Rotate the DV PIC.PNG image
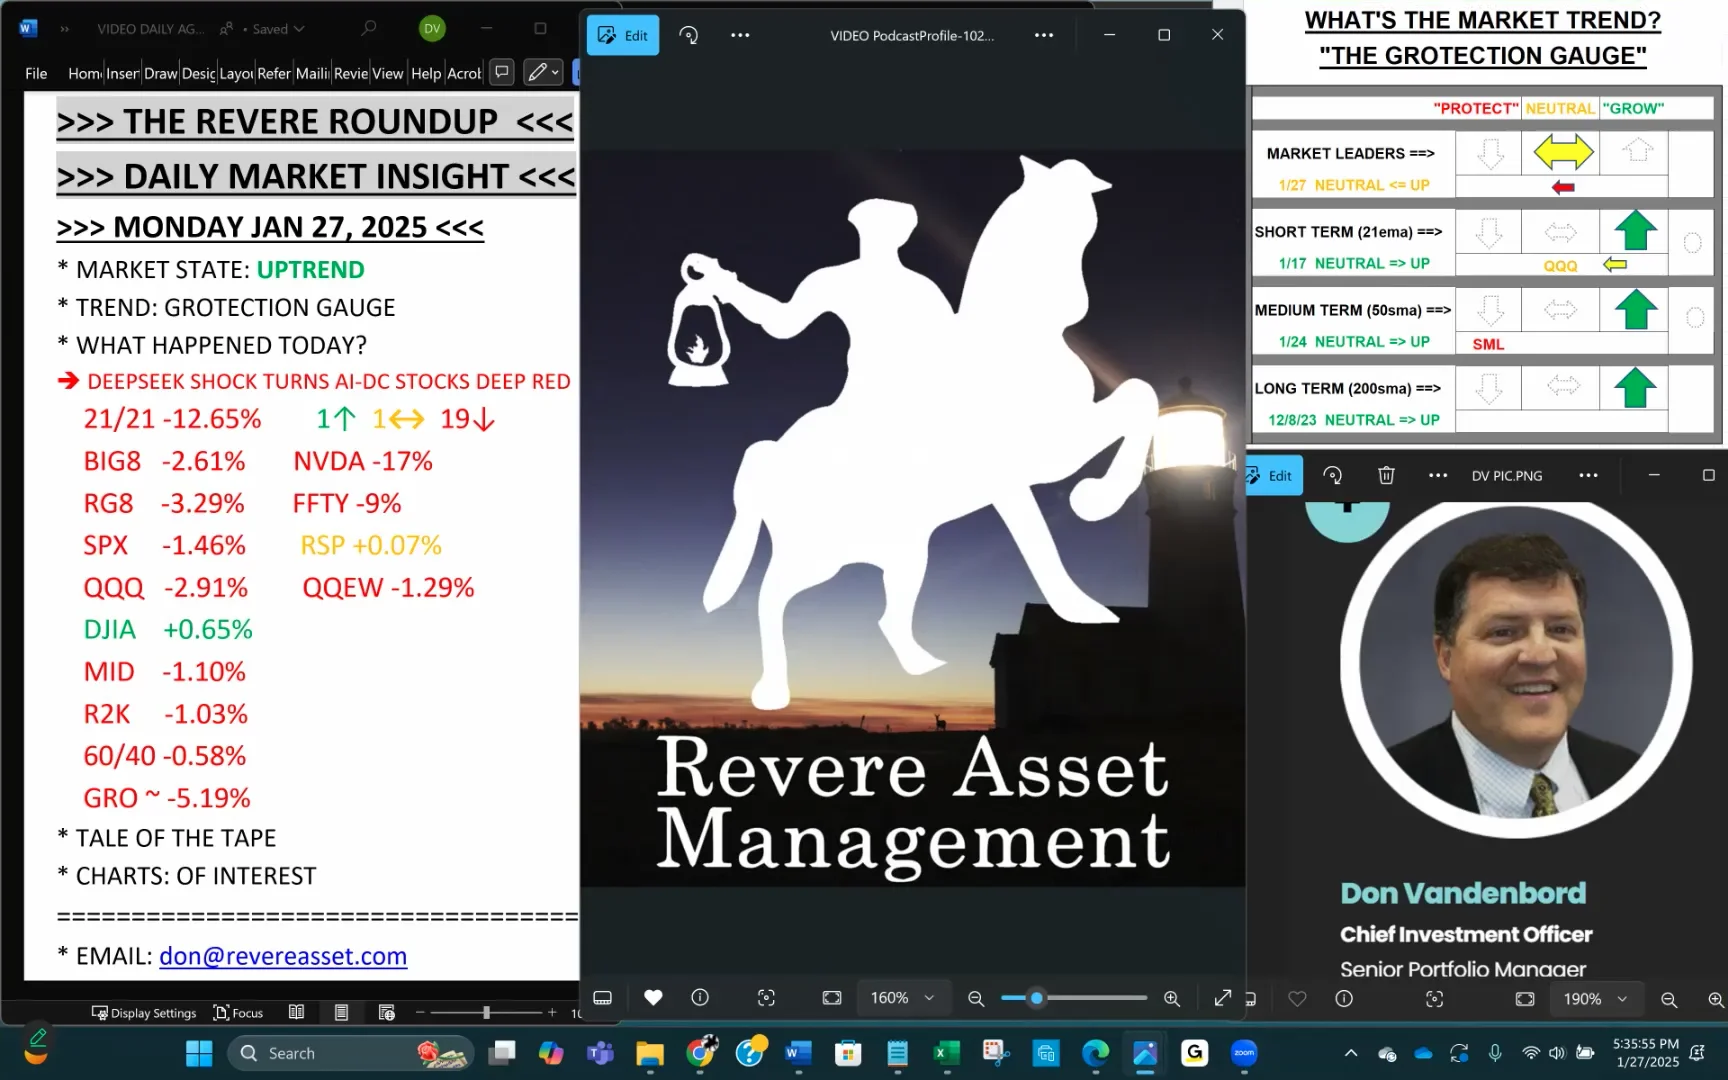Image resolution: width=1728 pixels, height=1080 pixels. pos(1332,475)
